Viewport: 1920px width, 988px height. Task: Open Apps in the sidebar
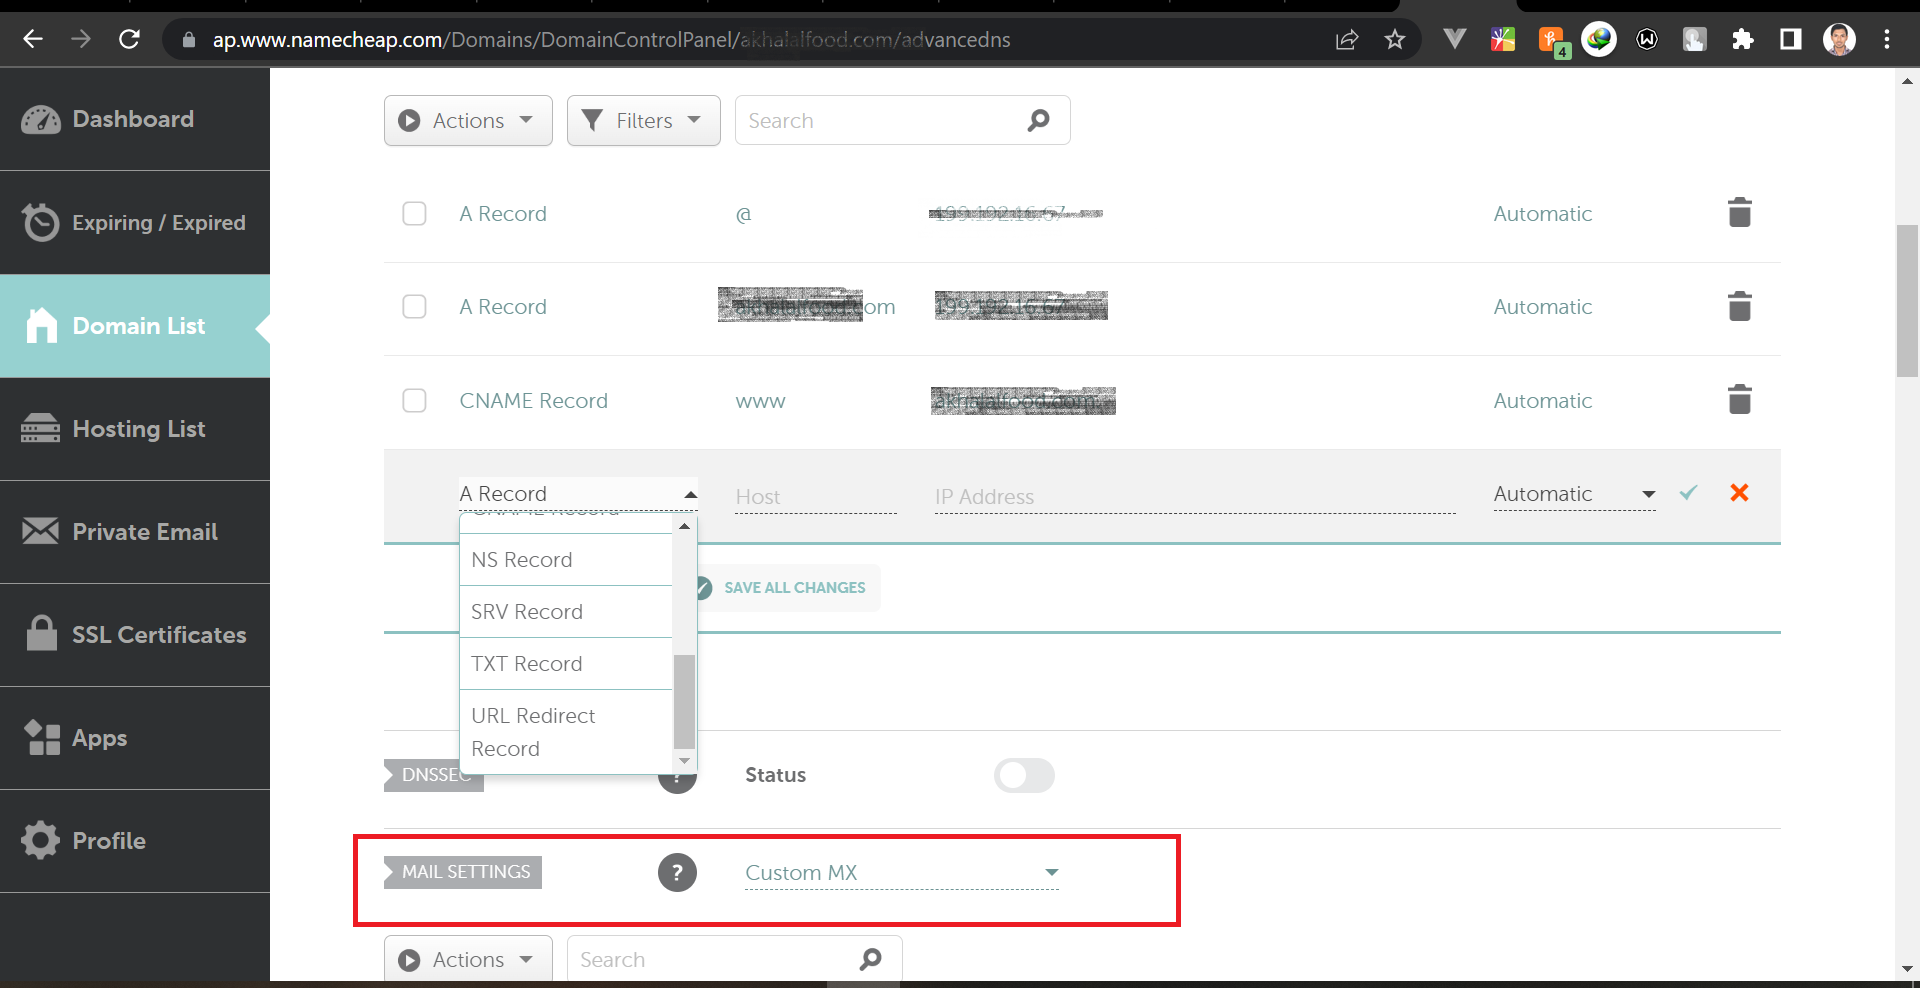click(135, 738)
